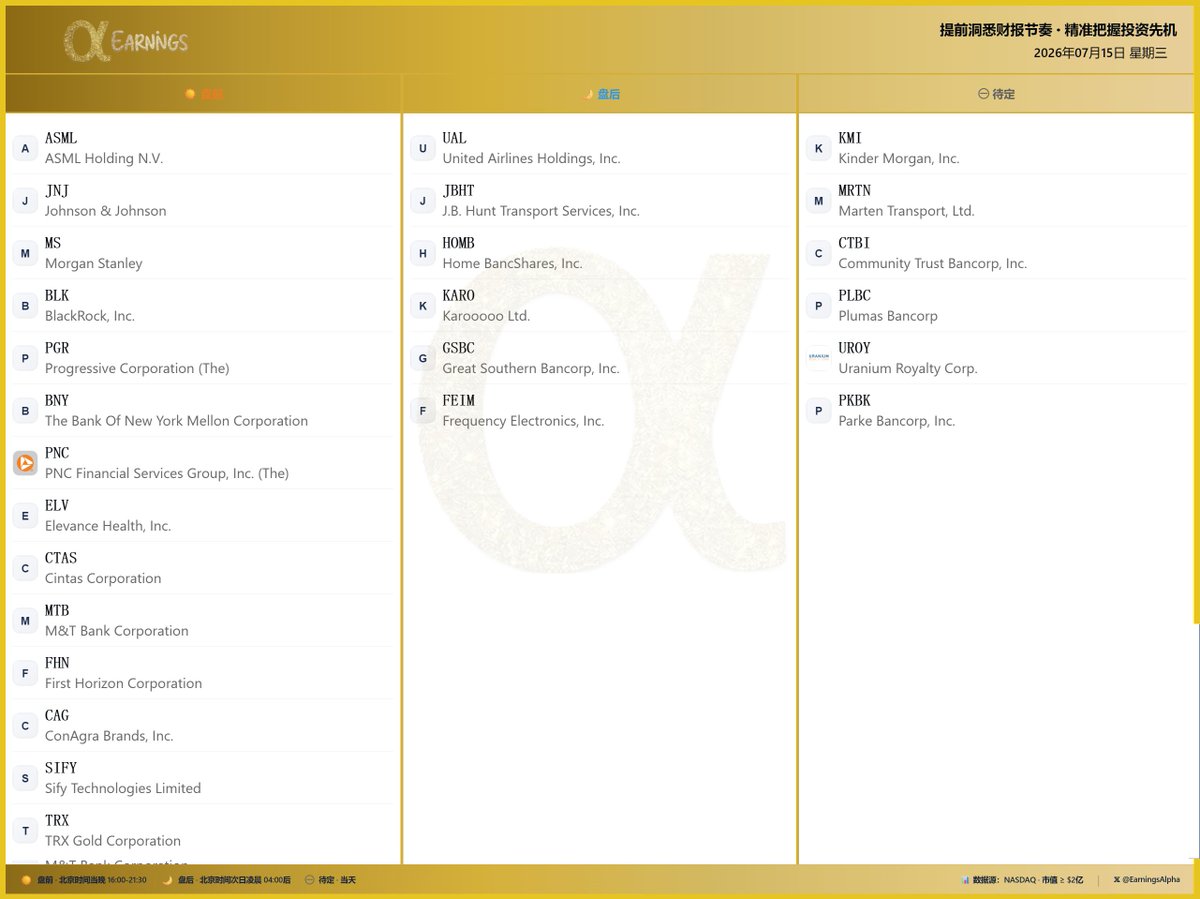Select the Morgan Stanley M avatar
Viewport: 1200px width, 899px height.
25,253
